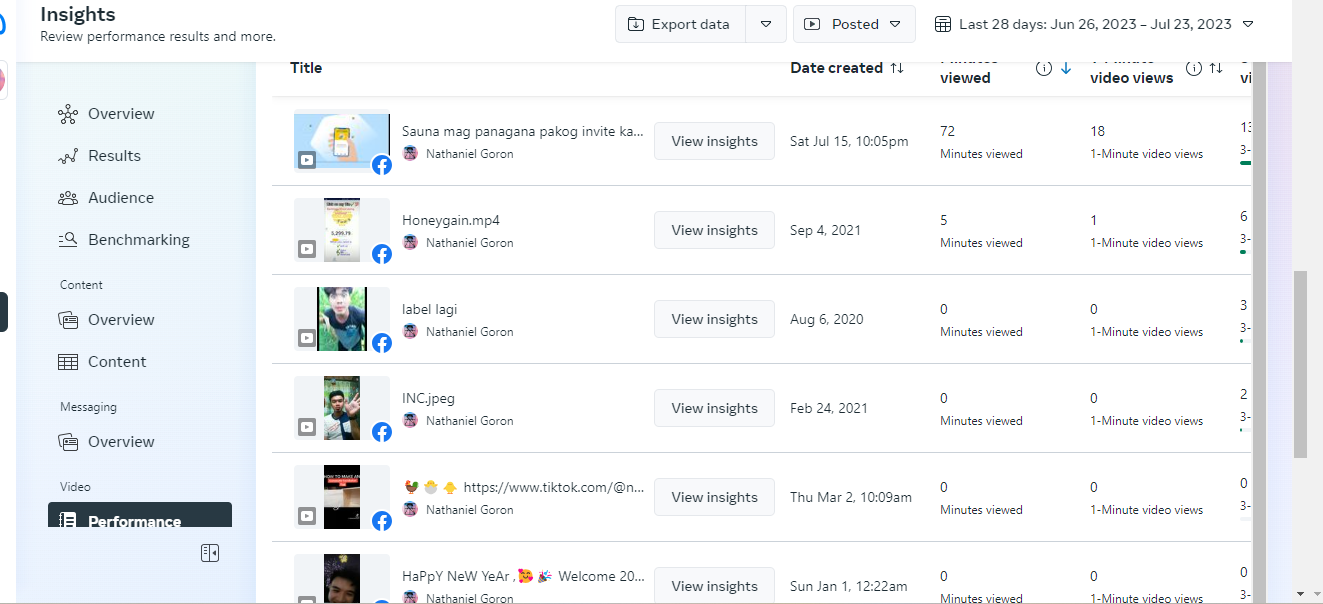Click Export data button

(680, 24)
